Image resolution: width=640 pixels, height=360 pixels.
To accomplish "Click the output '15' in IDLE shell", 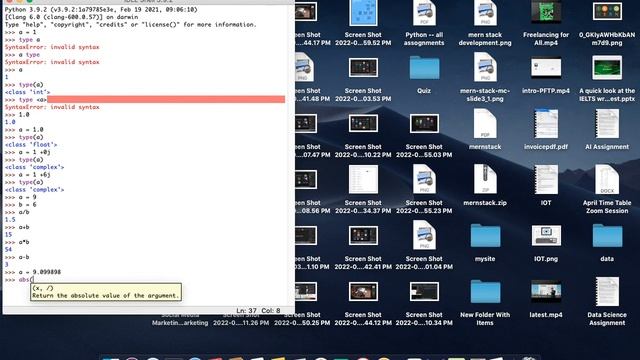I will [8, 235].
